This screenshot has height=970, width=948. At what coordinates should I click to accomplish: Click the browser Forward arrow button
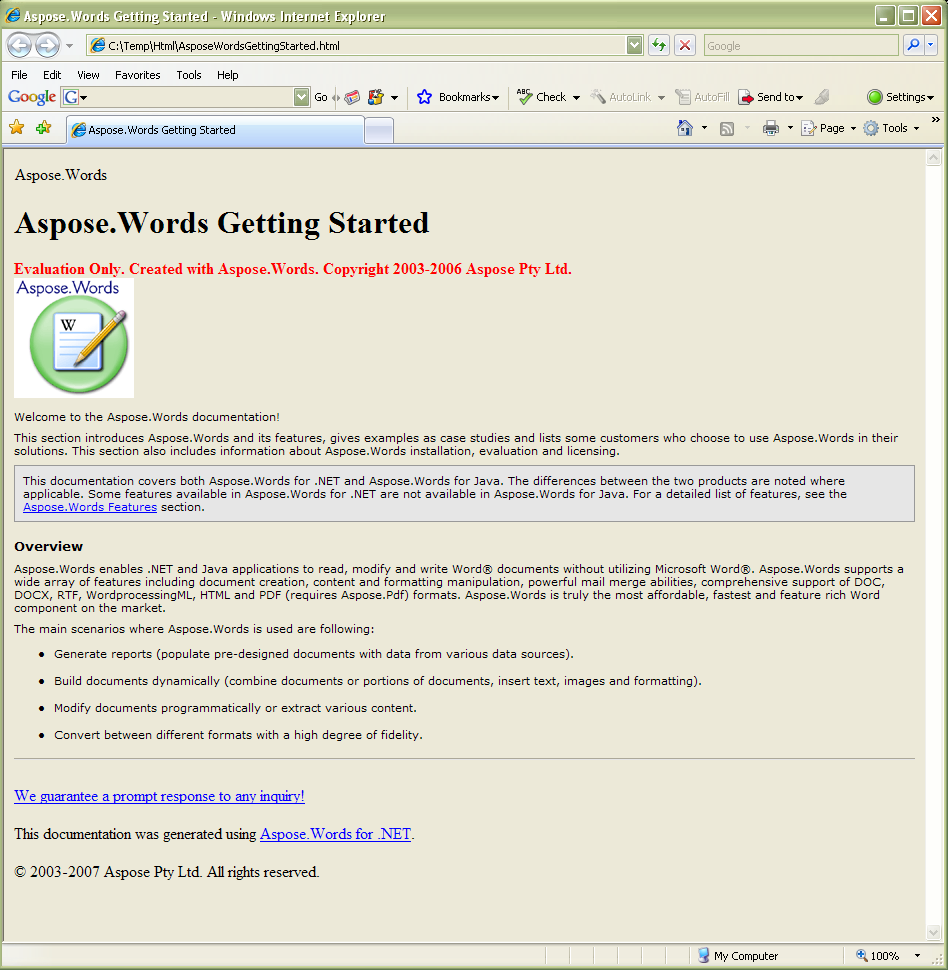tap(47, 45)
